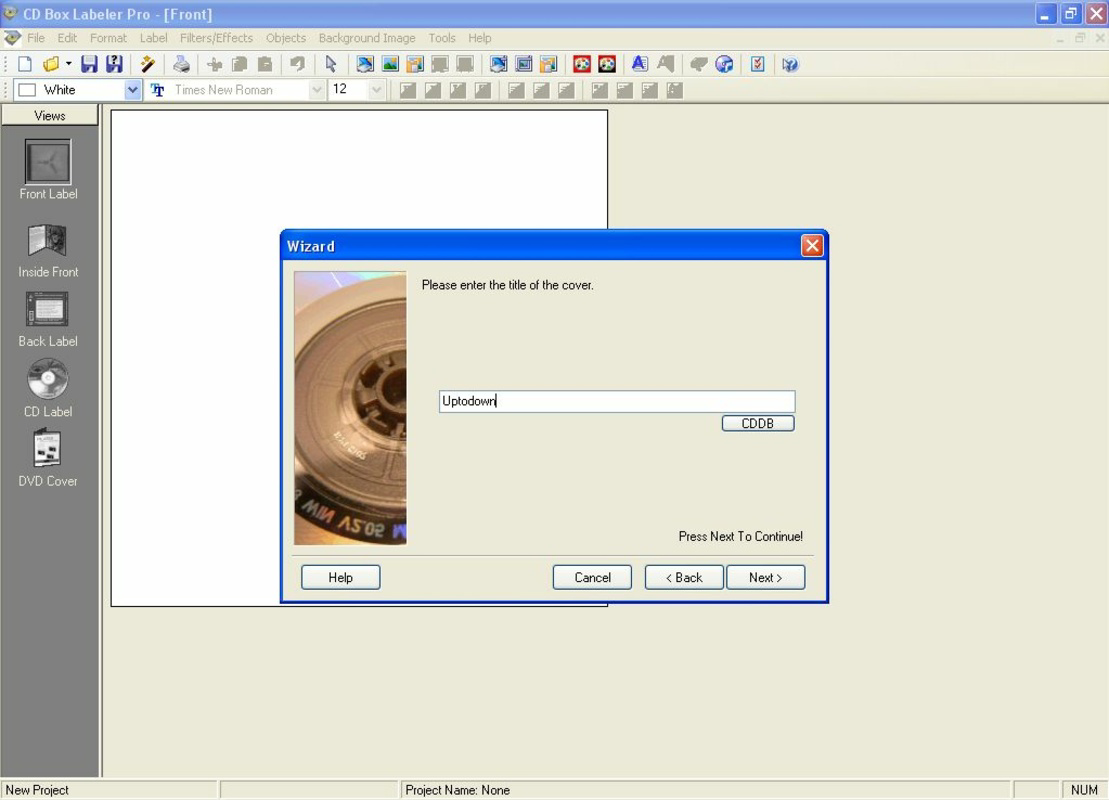Click the Cancel button in Wizard

(592, 577)
